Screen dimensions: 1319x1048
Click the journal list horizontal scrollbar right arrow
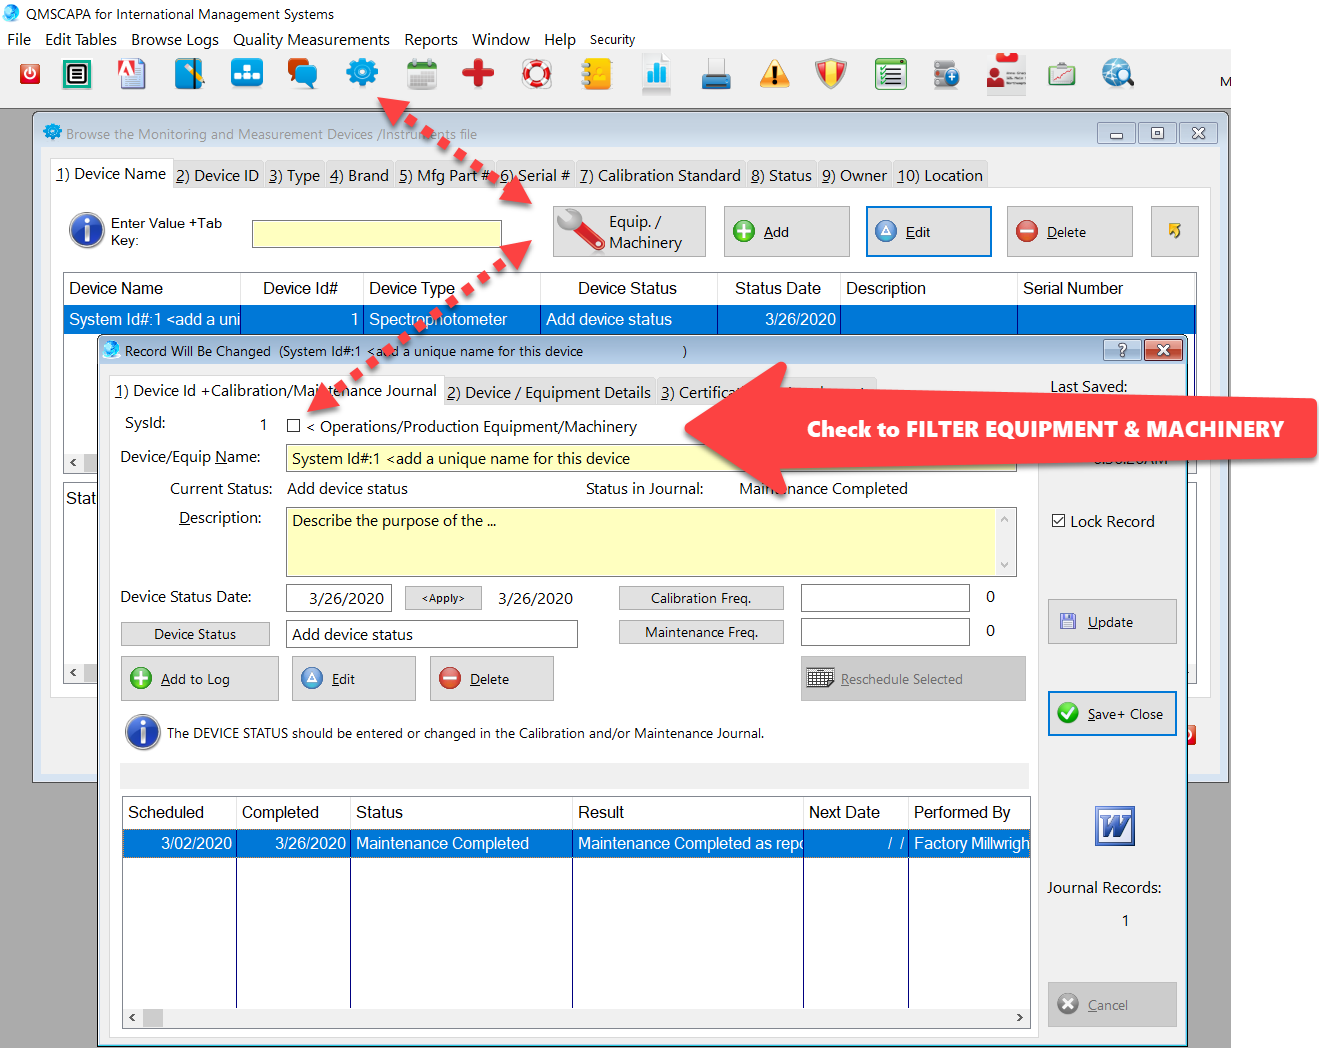1019,1018
